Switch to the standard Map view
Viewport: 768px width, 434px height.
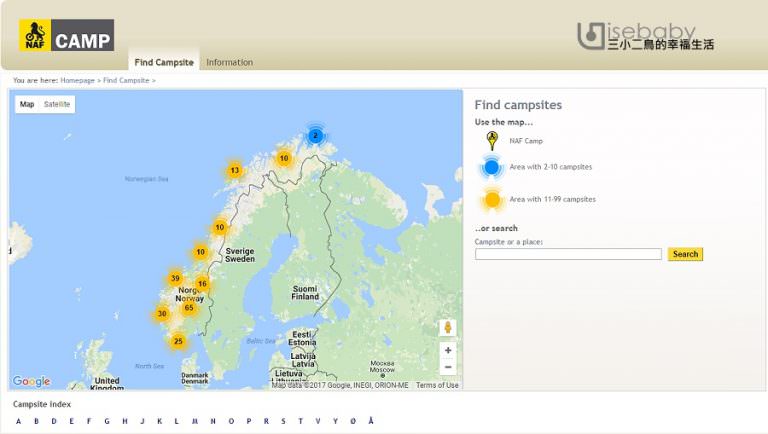27,104
